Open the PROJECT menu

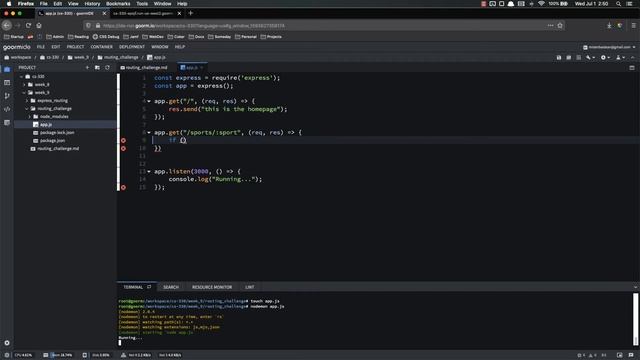click(x=75, y=47)
